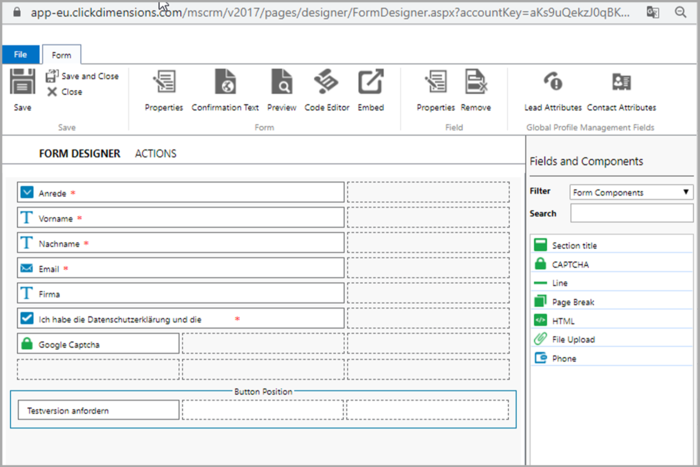Screen dimensions: 700x467
Task: Select the Google Captcha field
Action: [x=98, y=344]
